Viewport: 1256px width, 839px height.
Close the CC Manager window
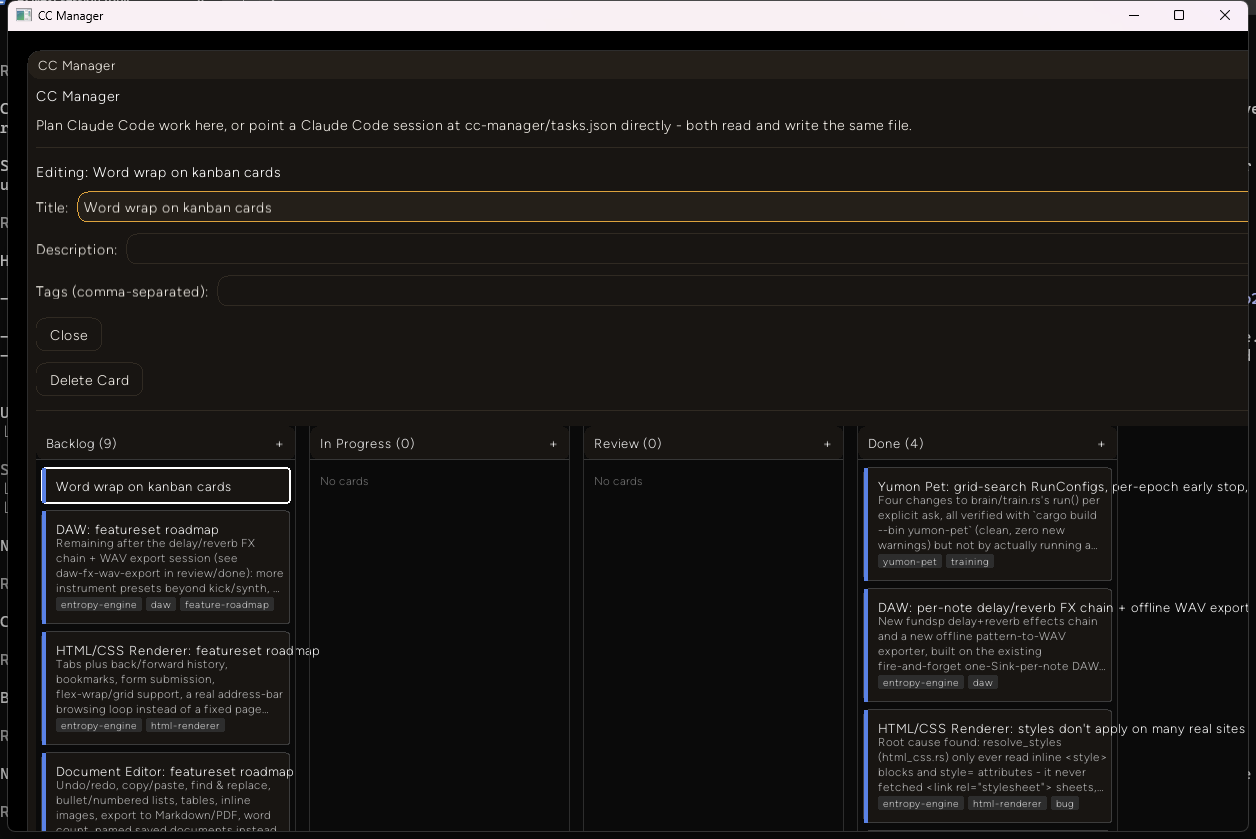click(1225, 15)
